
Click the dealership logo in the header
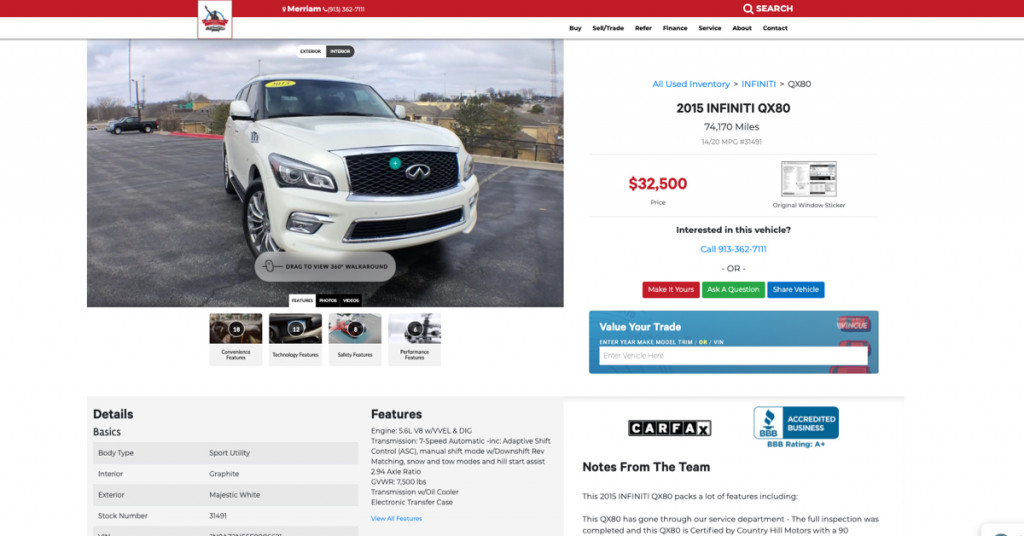(x=215, y=19)
